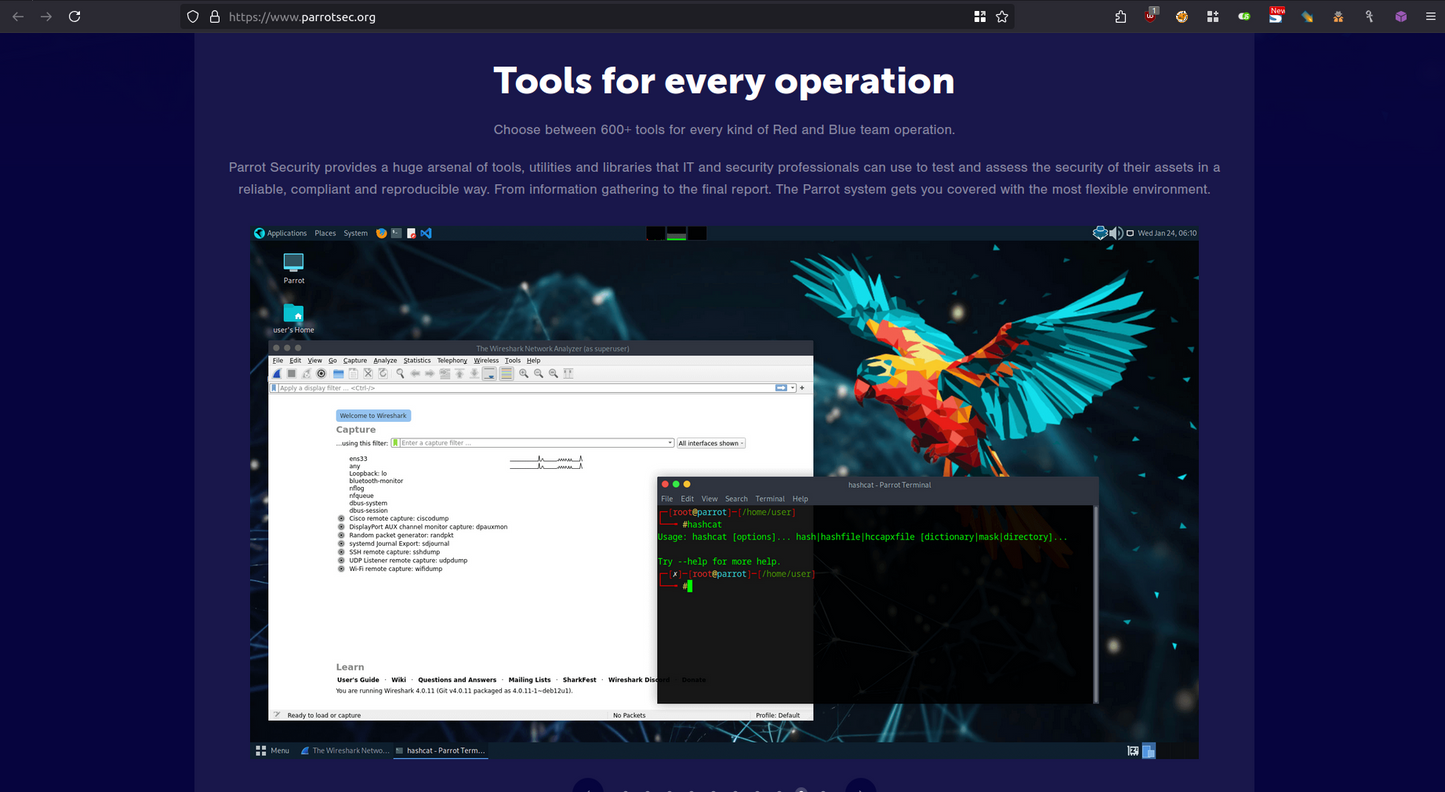Open the red uBlock extension with the 1 badge
This screenshot has width=1445, height=792.
[x=1151, y=16]
